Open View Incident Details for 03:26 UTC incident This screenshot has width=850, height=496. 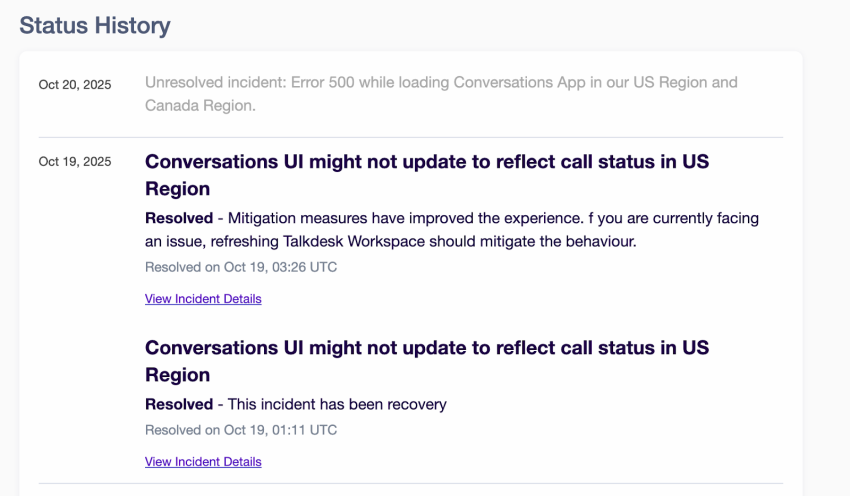point(203,299)
